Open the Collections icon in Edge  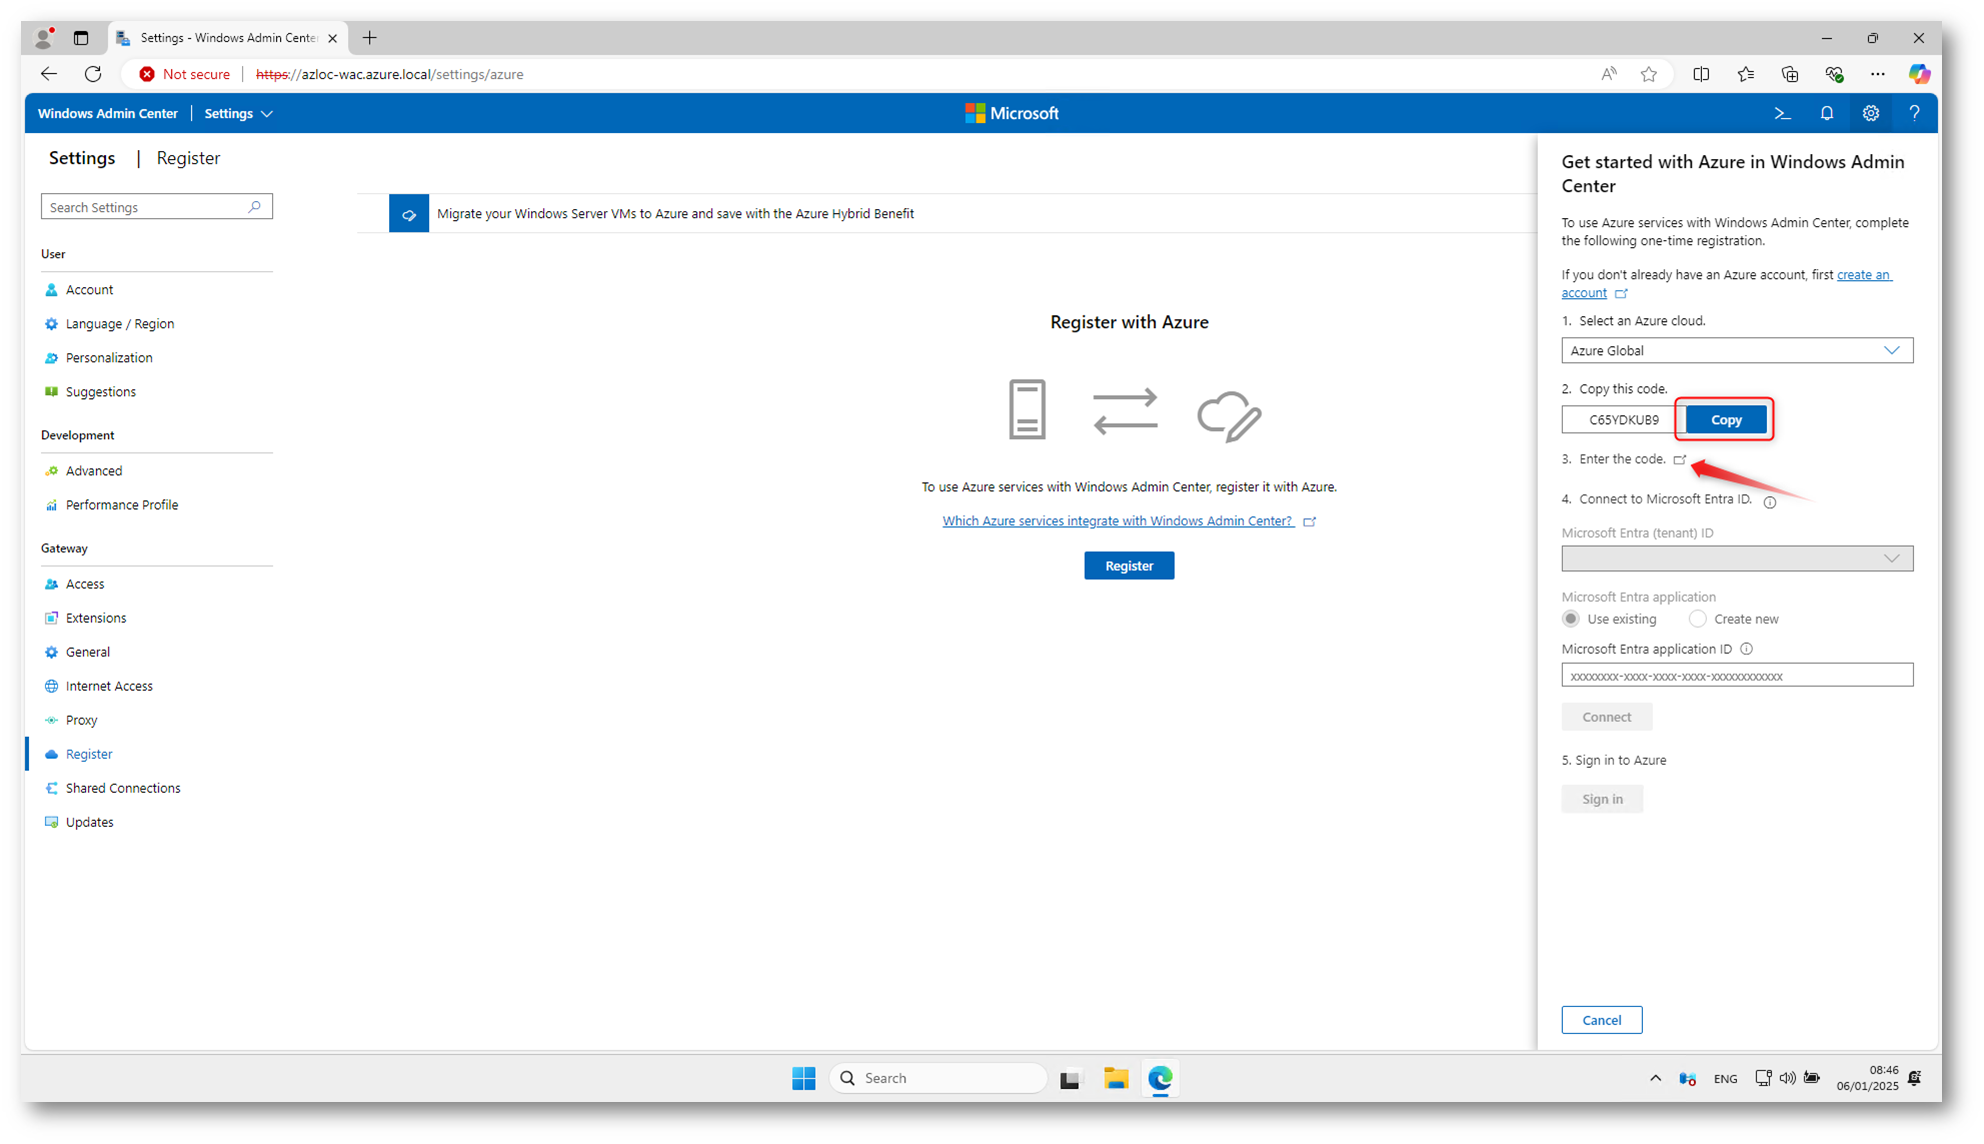point(1789,74)
